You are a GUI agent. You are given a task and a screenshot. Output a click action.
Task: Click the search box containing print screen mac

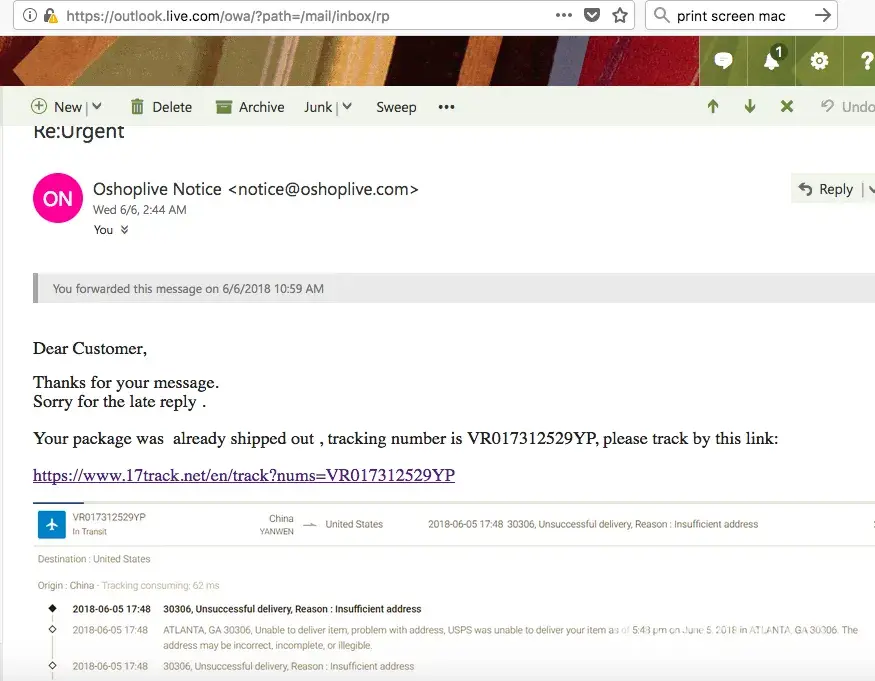click(x=740, y=15)
